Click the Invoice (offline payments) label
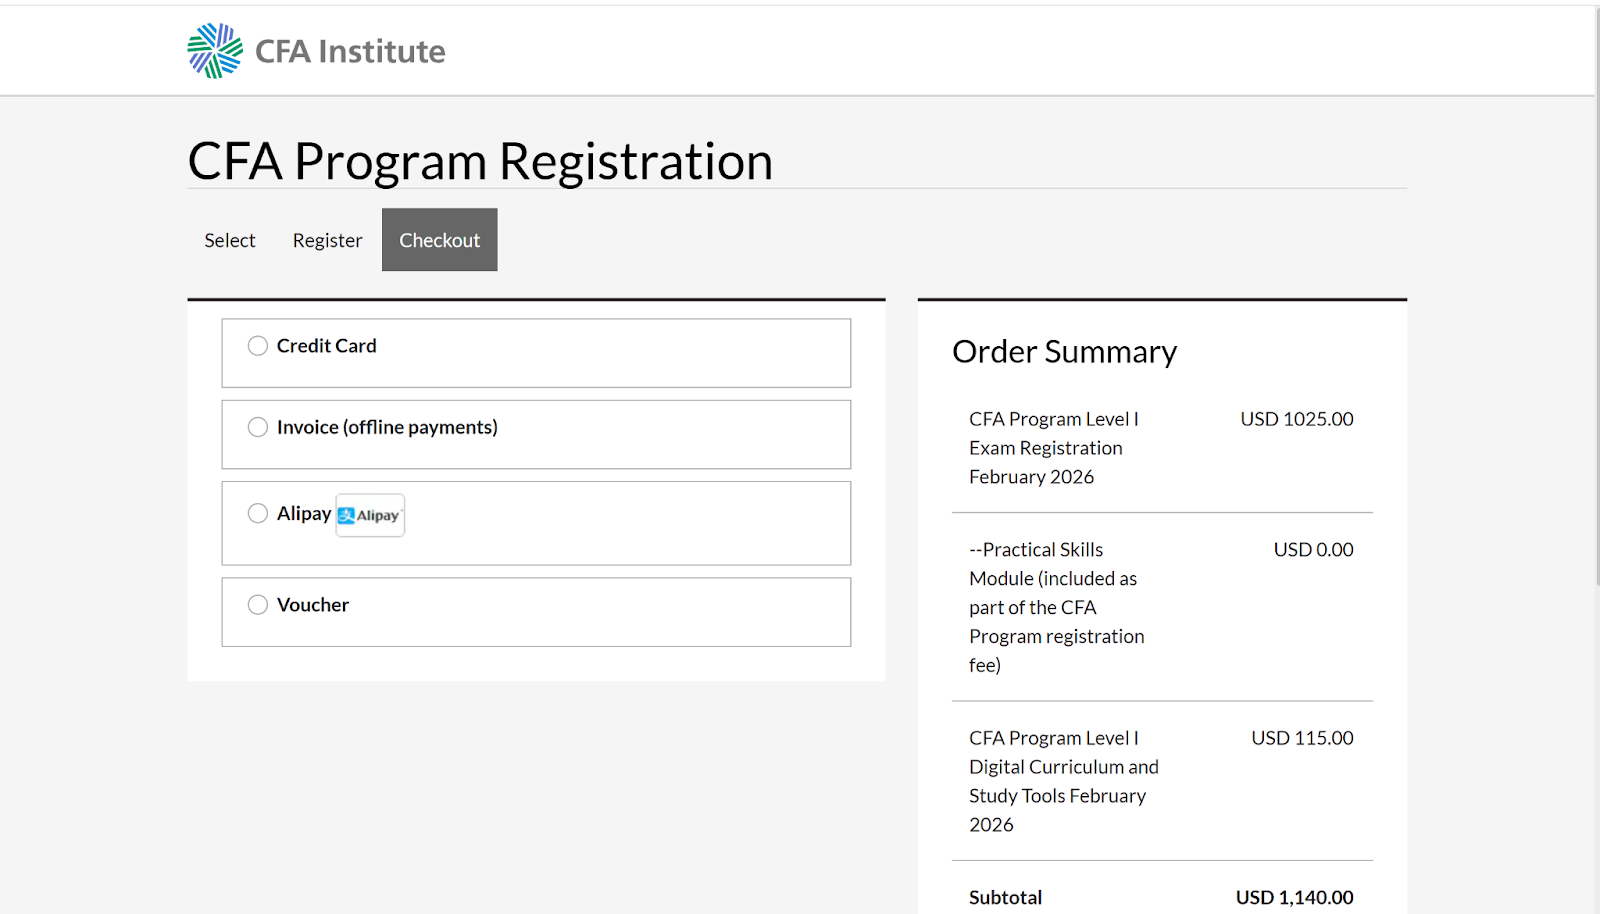This screenshot has width=1600, height=914. [x=387, y=427]
